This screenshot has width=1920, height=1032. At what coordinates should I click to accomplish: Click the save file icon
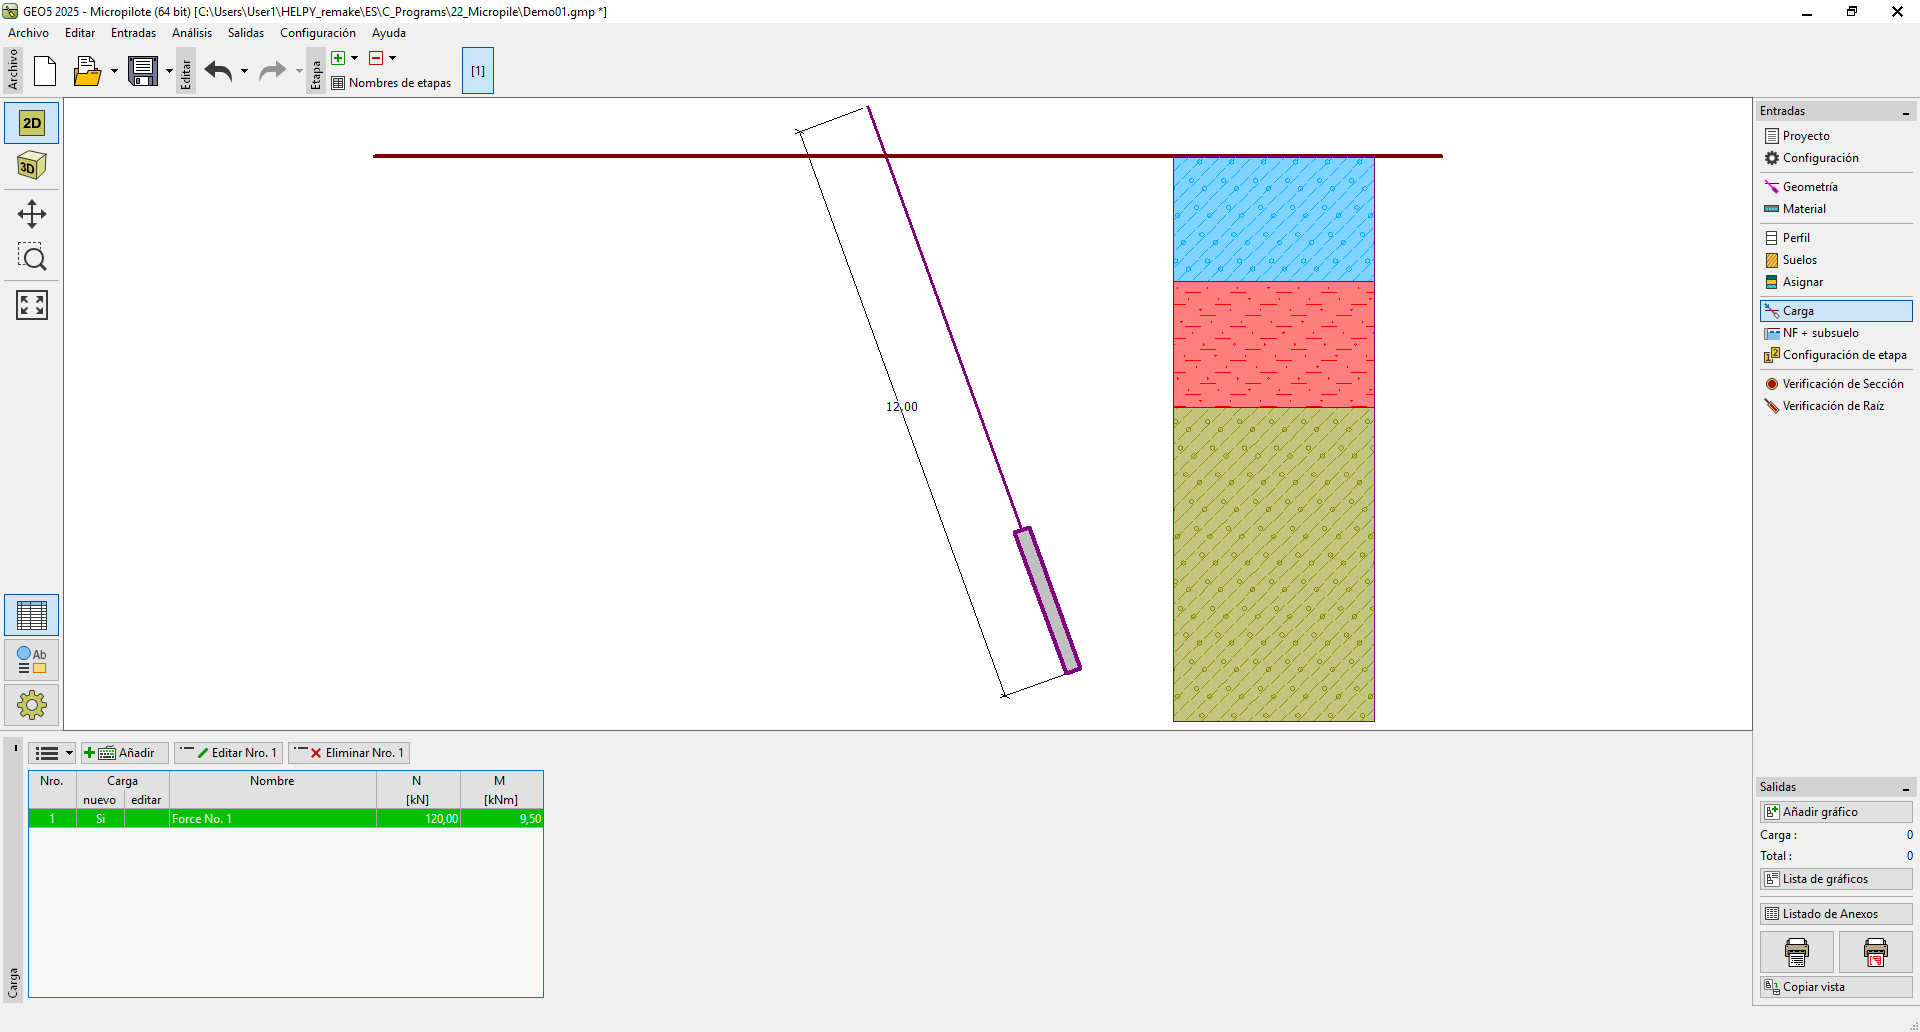point(143,71)
